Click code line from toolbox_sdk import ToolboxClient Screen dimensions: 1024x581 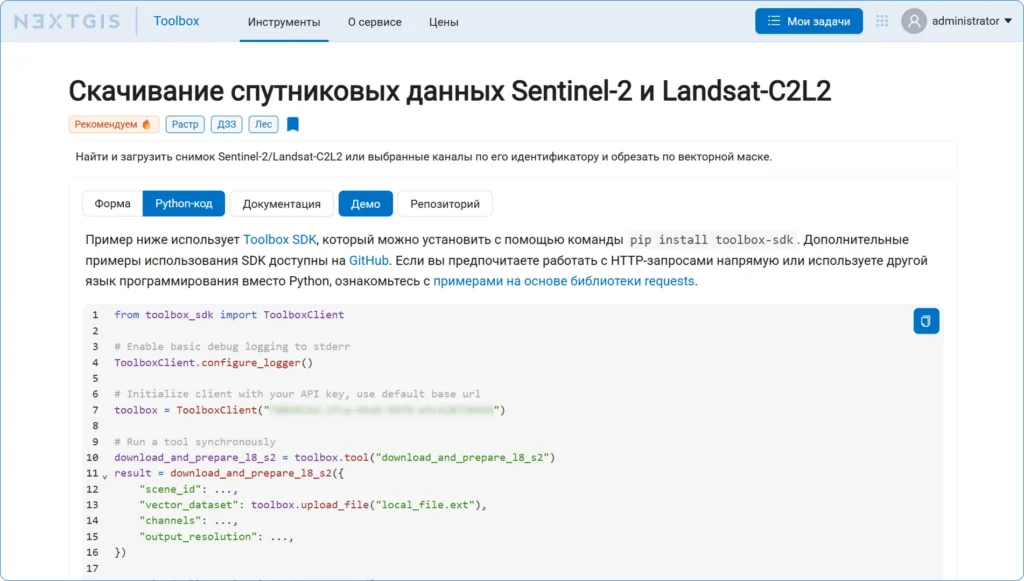(229, 315)
